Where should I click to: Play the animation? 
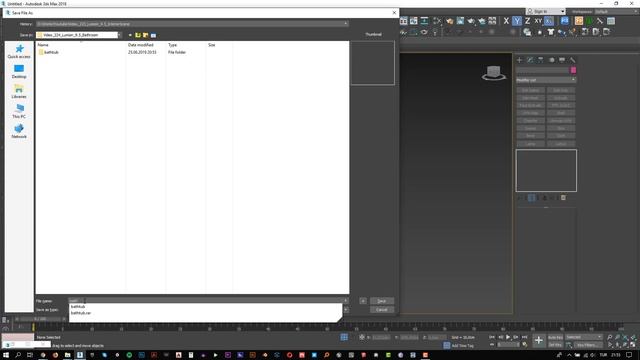pos(508,337)
